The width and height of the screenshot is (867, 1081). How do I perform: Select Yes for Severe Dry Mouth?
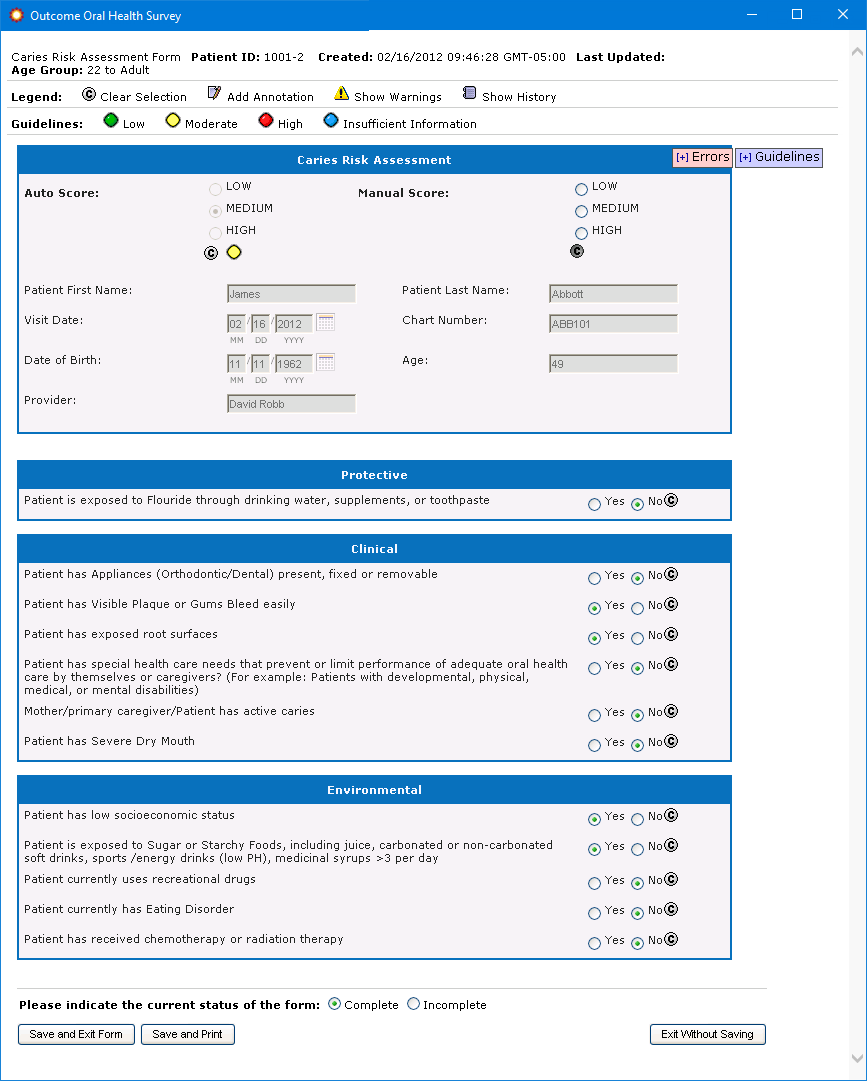click(x=595, y=745)
